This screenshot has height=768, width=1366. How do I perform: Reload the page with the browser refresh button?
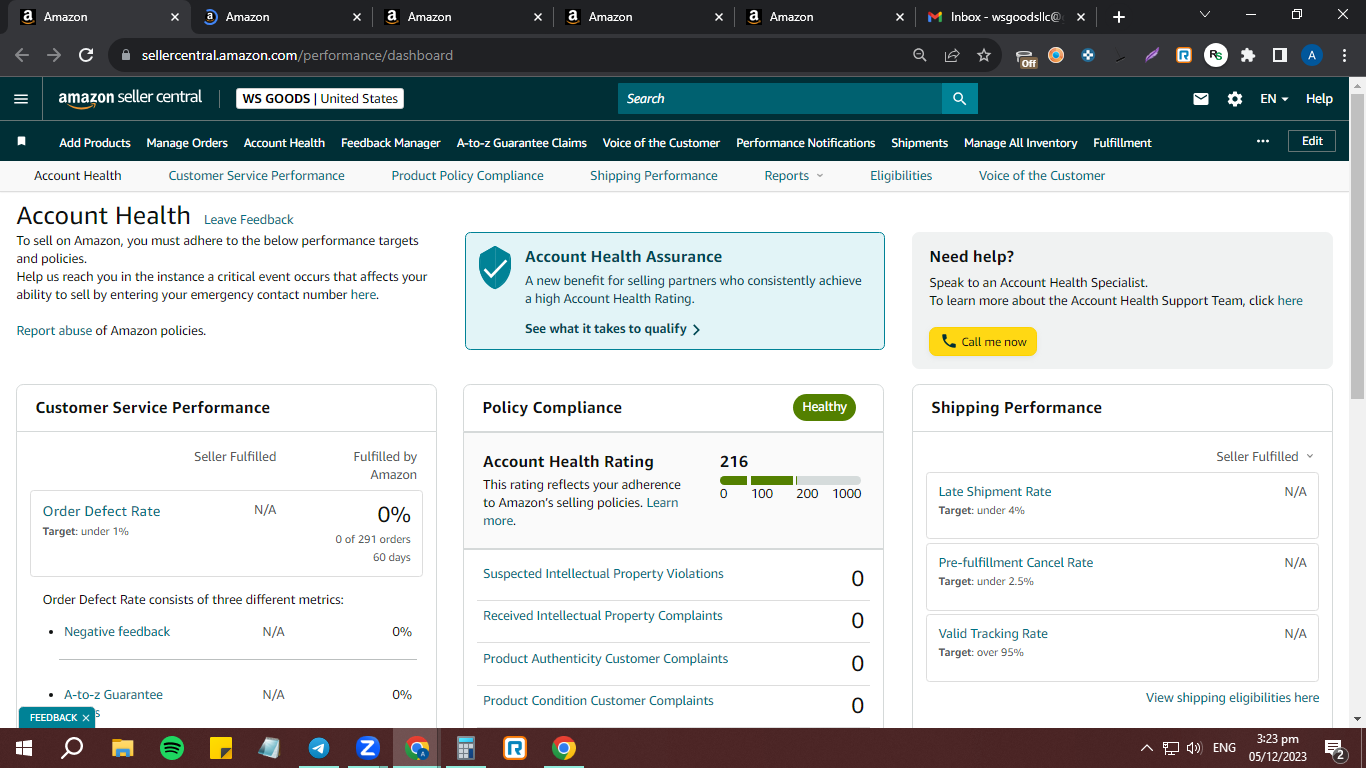(86, 55)
